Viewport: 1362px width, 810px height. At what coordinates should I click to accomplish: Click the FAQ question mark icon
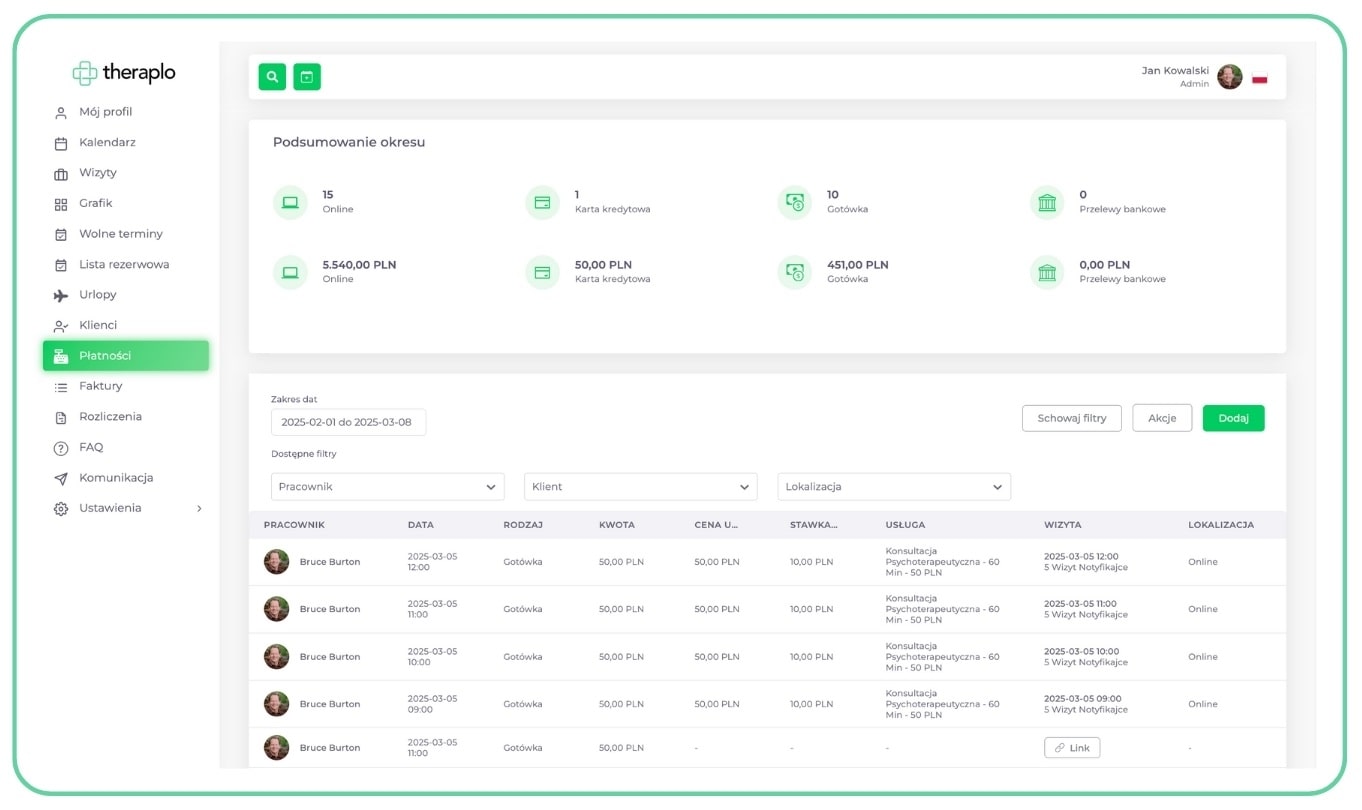pyautogui.click(x=61, y=448)
